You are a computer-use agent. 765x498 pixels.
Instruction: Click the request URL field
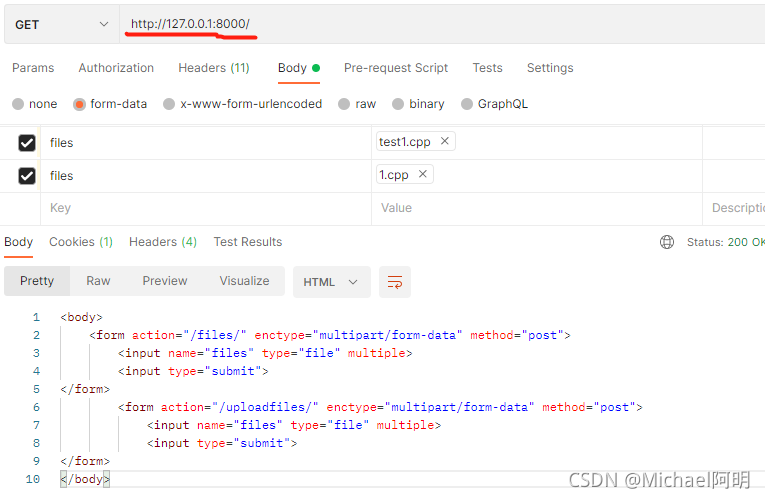442,24
